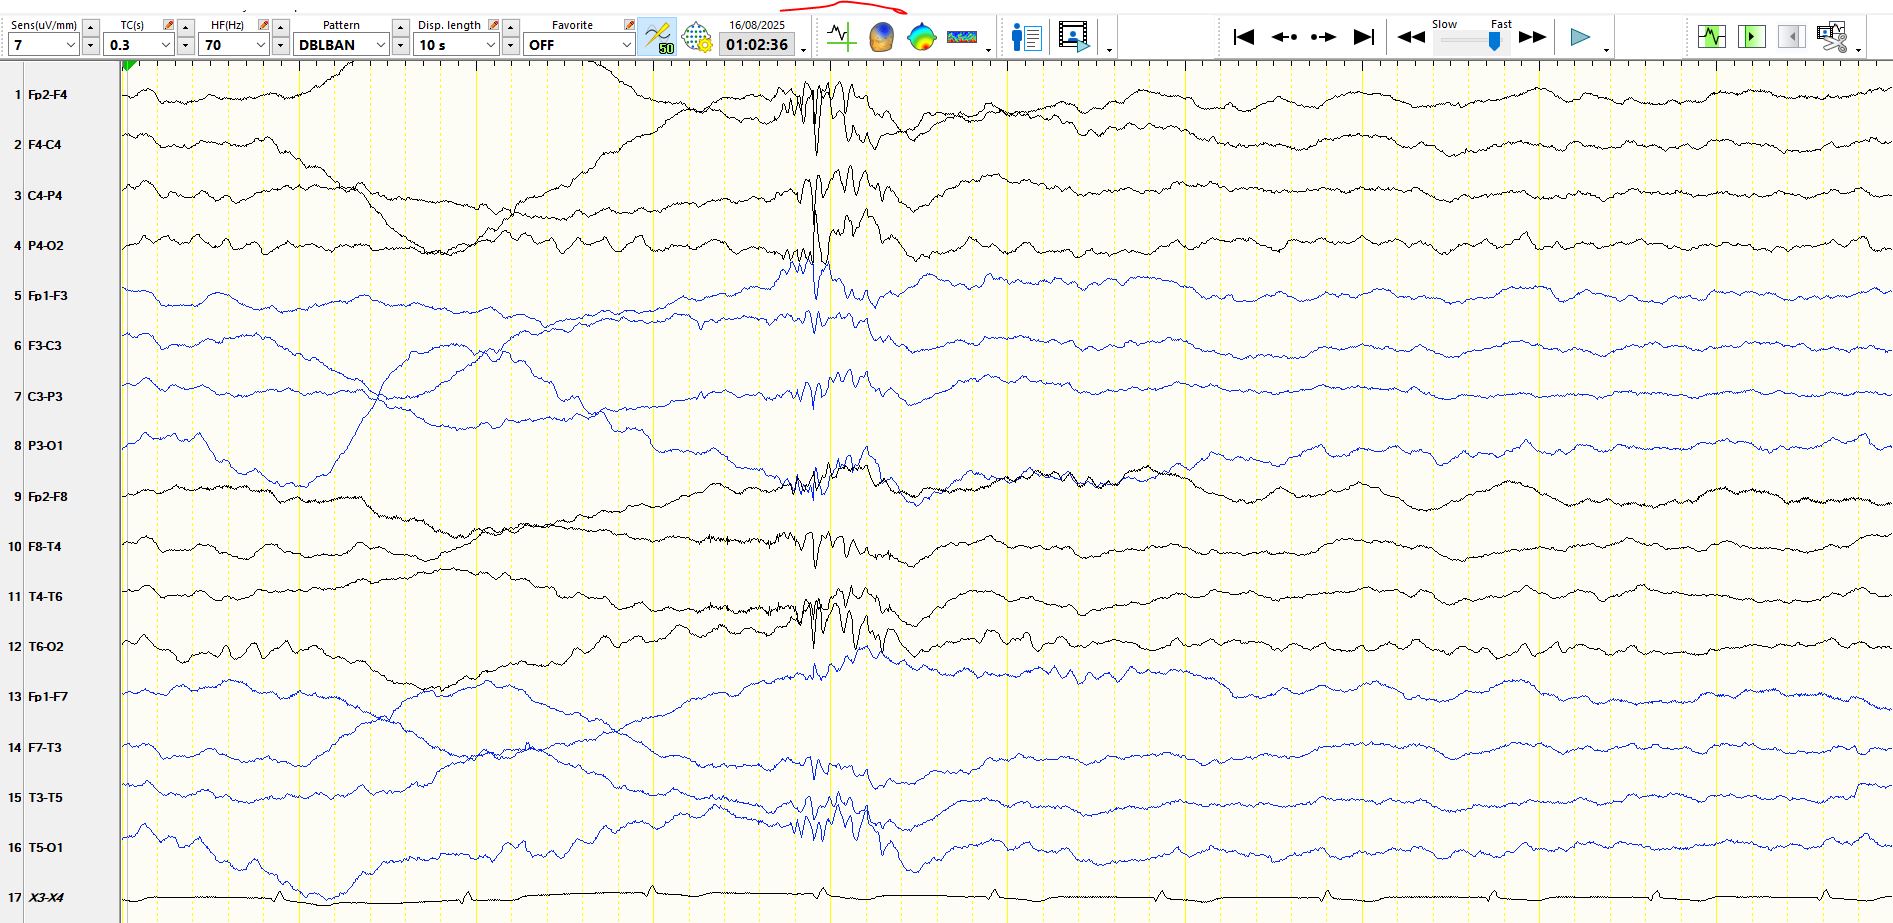Click the fast-forward double-arrow button
This screenshot has width=1893, height=923.
(x=1532, y=37)
